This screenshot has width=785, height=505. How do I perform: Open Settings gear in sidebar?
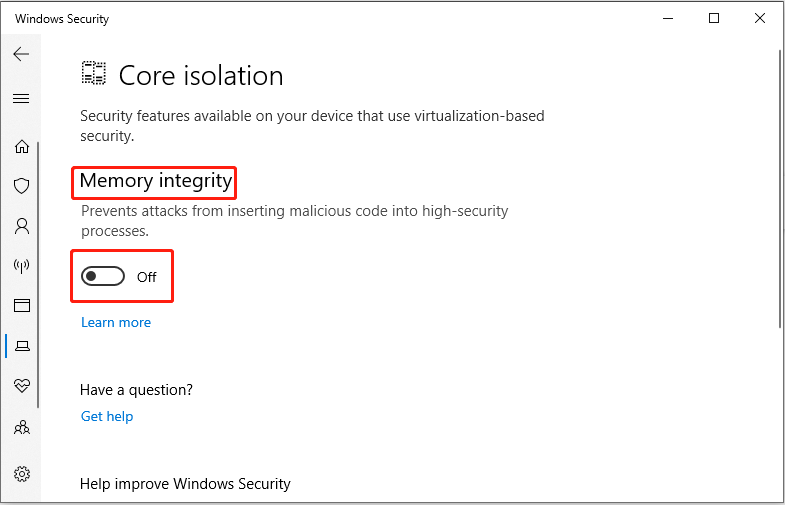[21, 473]
